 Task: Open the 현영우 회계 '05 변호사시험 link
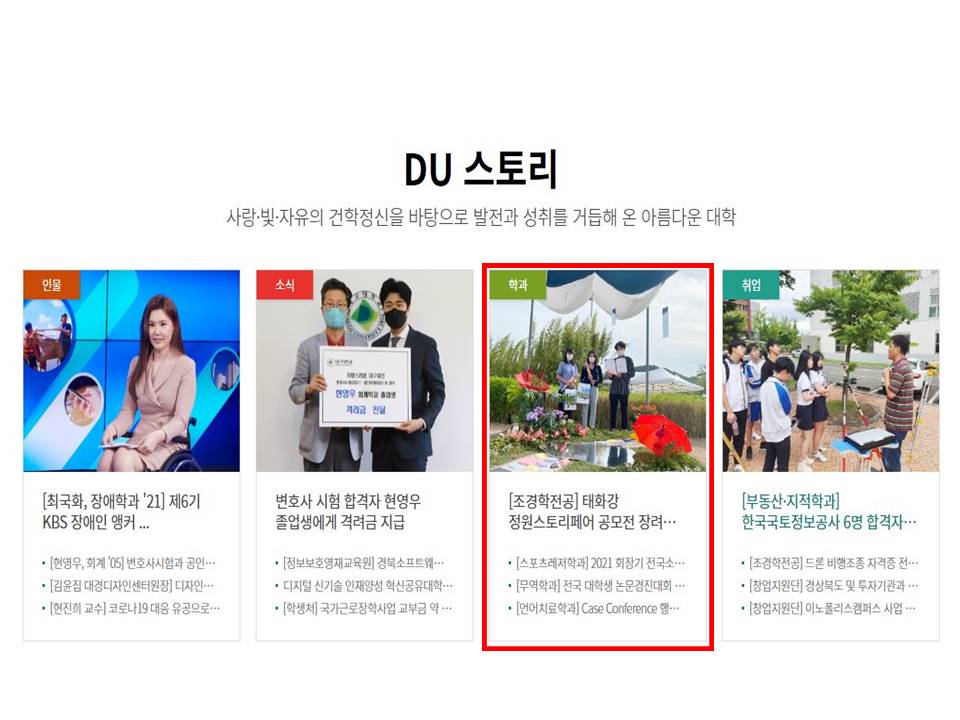(132, 563)
